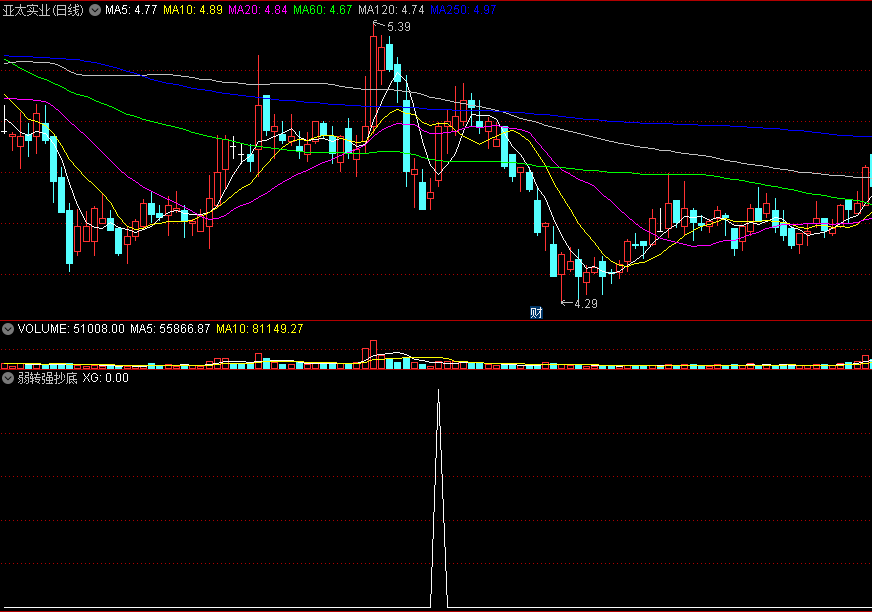Open the VOLUME panel dropdown arrow
This screenshot has height=612, width=872.
click(8, 329)
